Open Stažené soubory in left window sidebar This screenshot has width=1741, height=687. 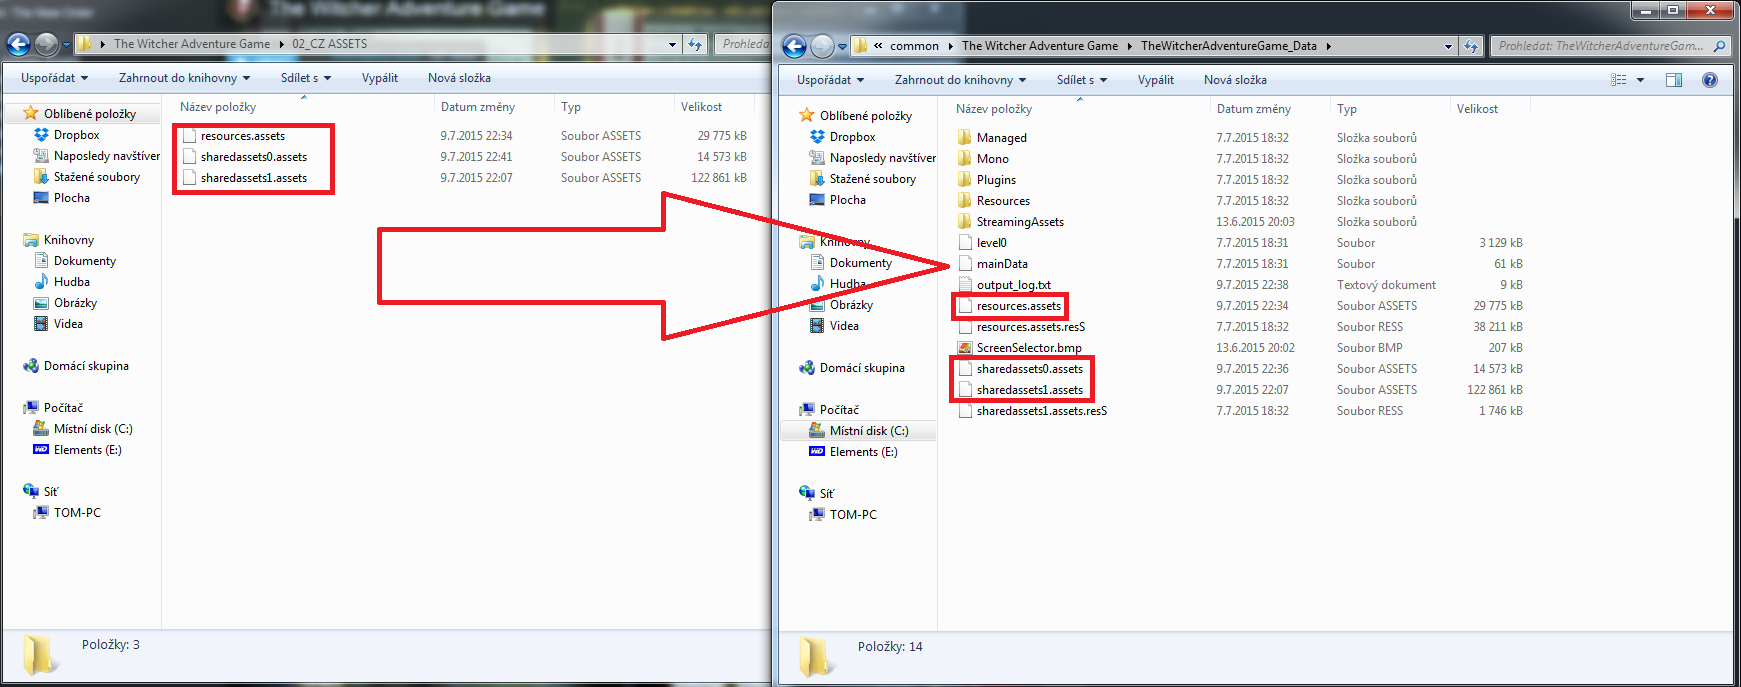click(96, 177)
